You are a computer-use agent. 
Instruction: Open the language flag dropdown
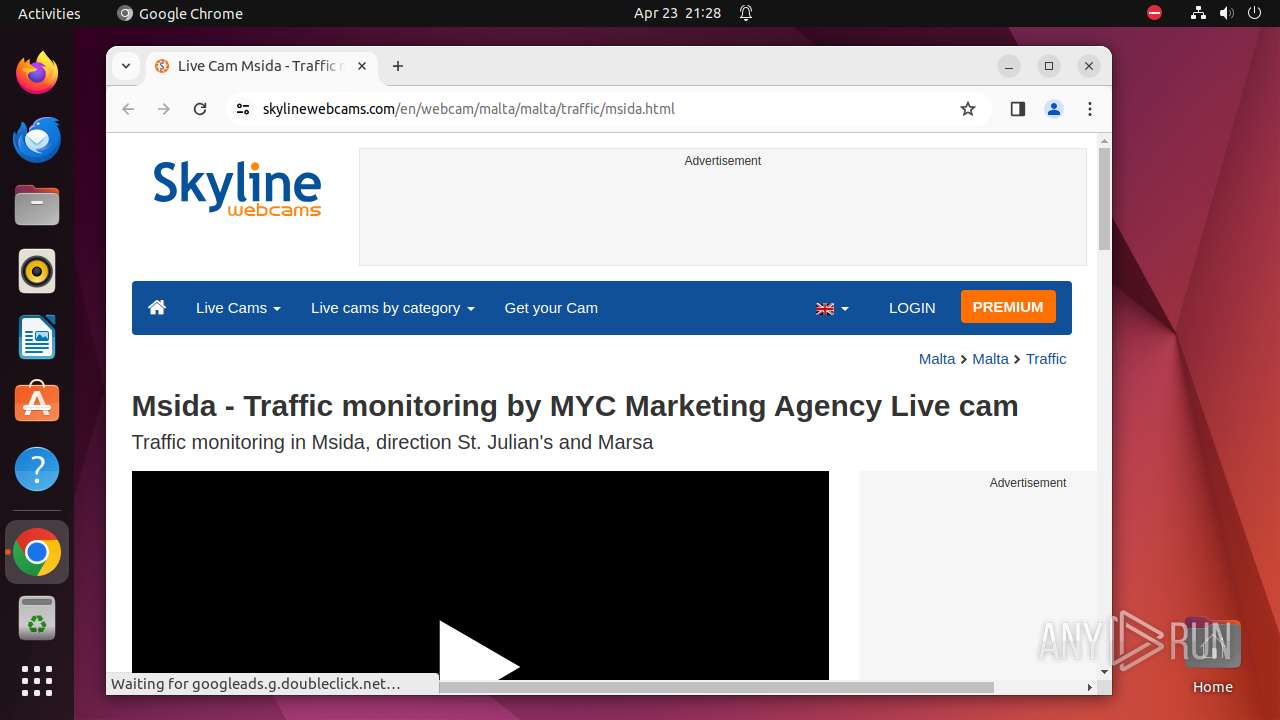click(x=832, y=308)
